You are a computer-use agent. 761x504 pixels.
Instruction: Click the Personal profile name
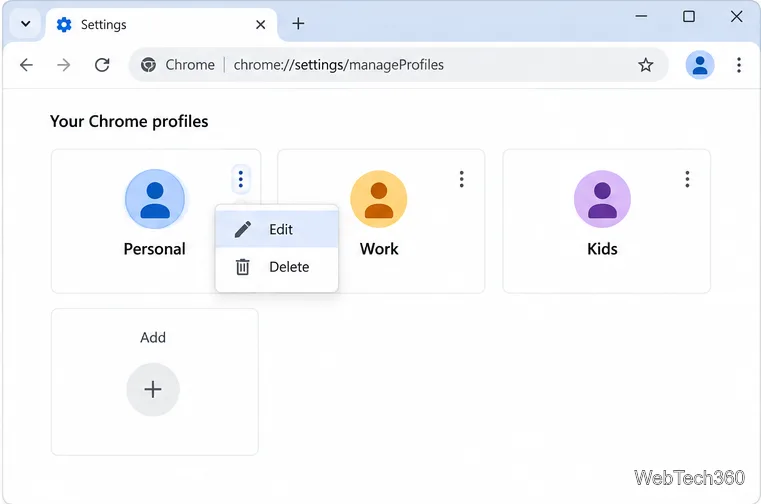[154, 249]
